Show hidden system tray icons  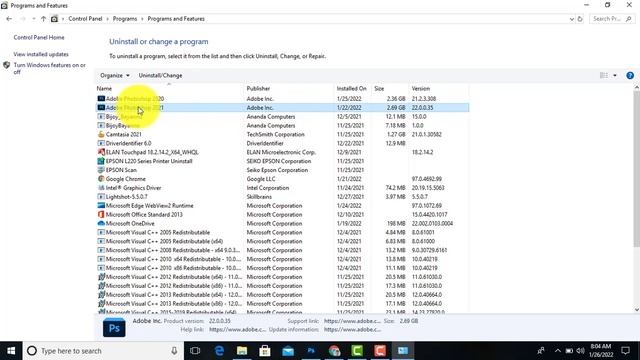click(557, 351)
